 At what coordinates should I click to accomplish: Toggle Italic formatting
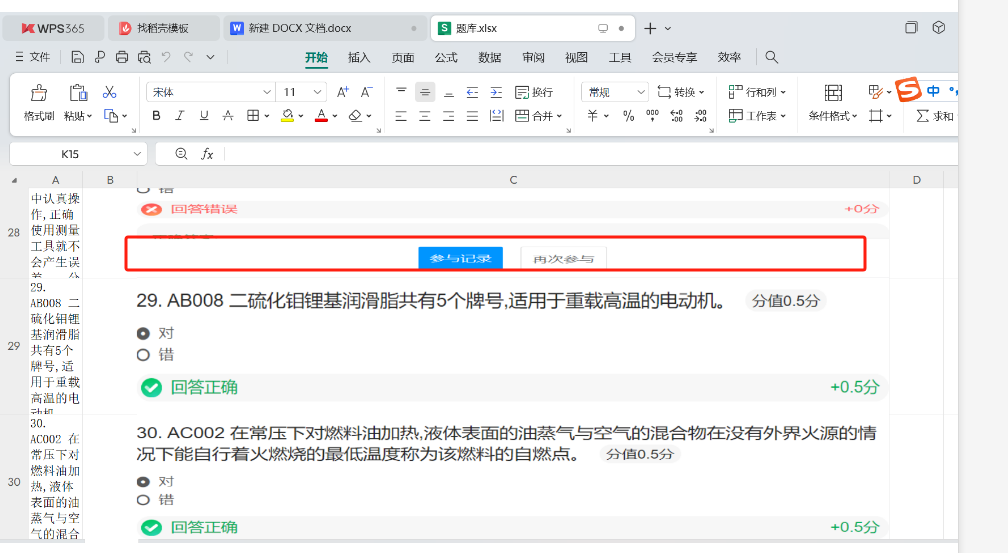(180, 116)
